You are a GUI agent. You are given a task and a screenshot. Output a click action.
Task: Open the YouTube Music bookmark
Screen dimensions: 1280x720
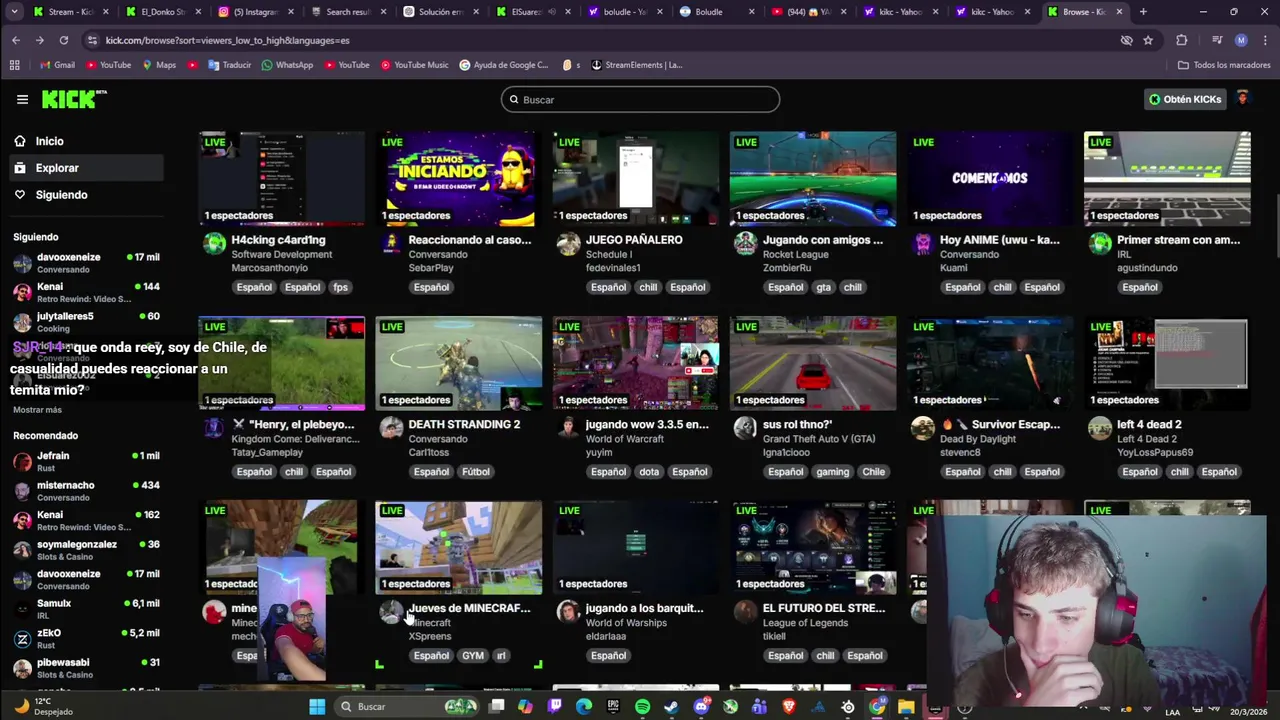coord(413,65)
